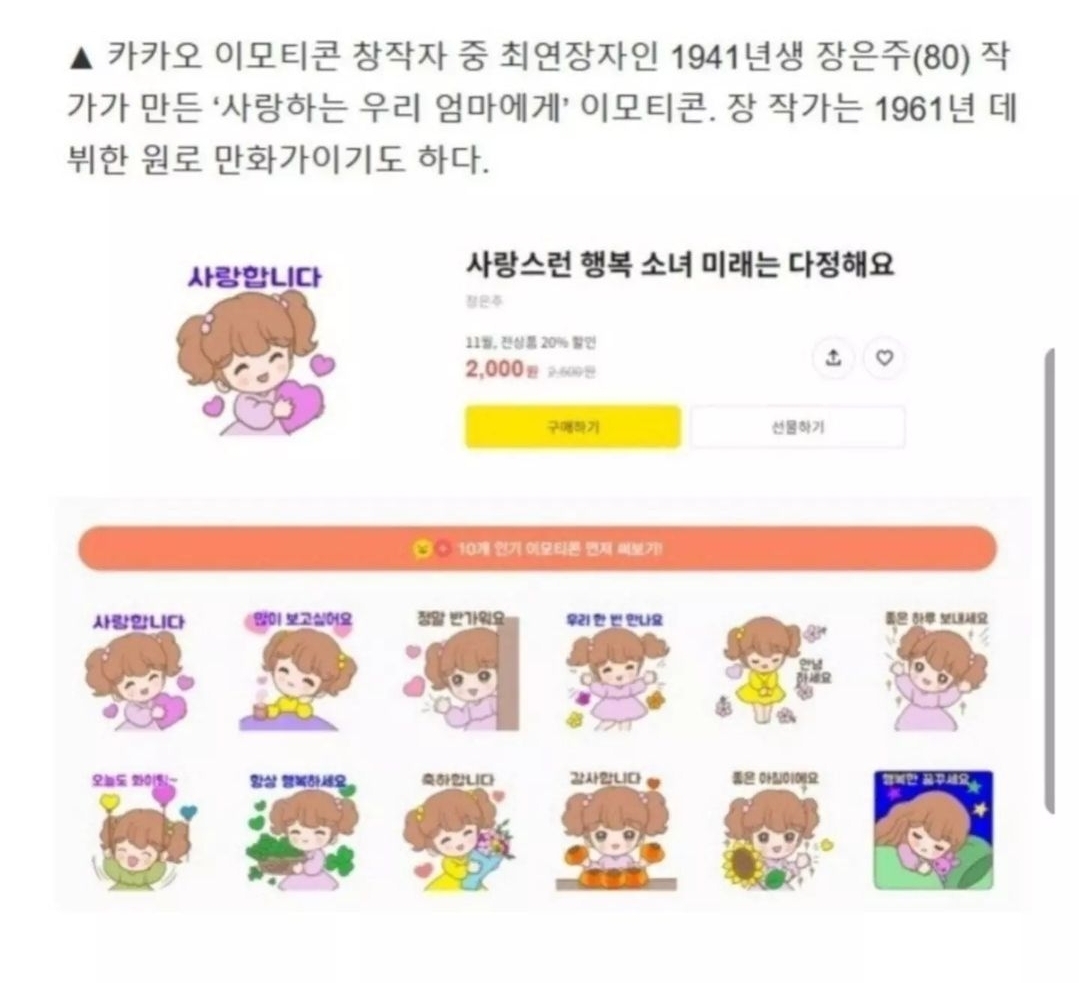The height and width of the screenshot is (983, 1079).
Task: Select the 많이 보고싶어요 emoticon
Action: pos(299,670)
